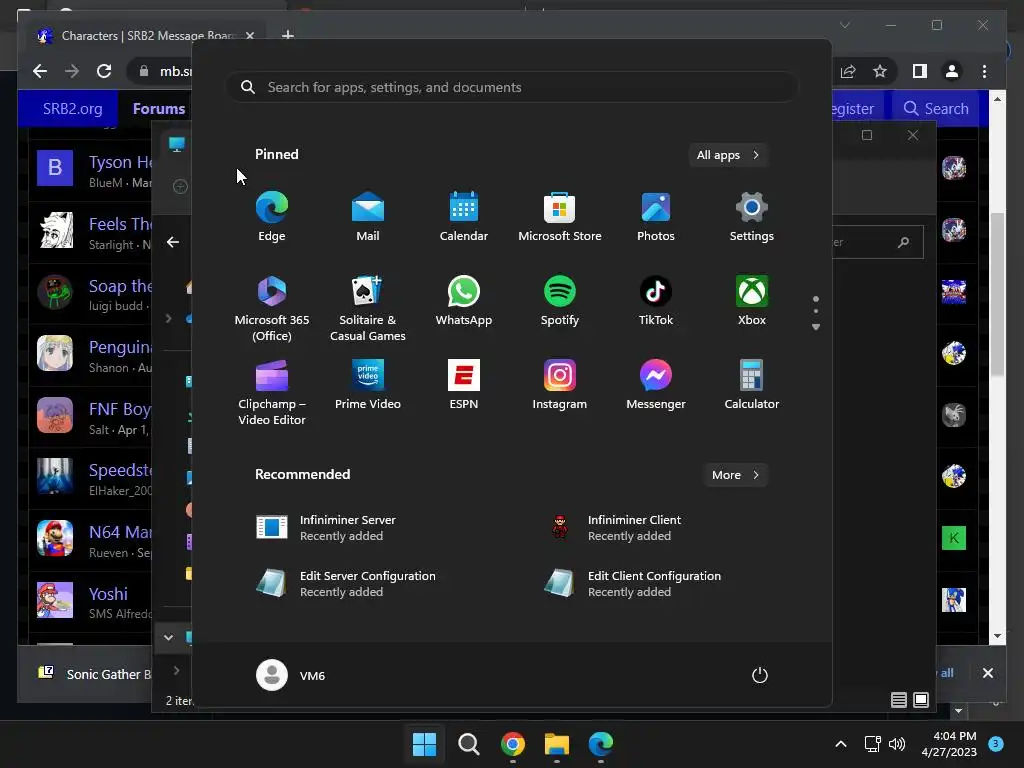This screenshot has width=1024, height=768.
Task: Open the TikTok app
Action: [656, 301]
